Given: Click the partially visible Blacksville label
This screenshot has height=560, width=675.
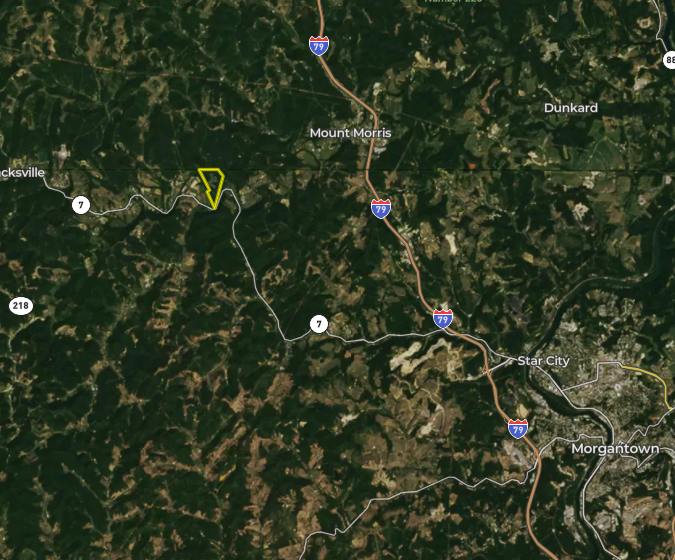Looking at the screenshot, I should point(22,173).
